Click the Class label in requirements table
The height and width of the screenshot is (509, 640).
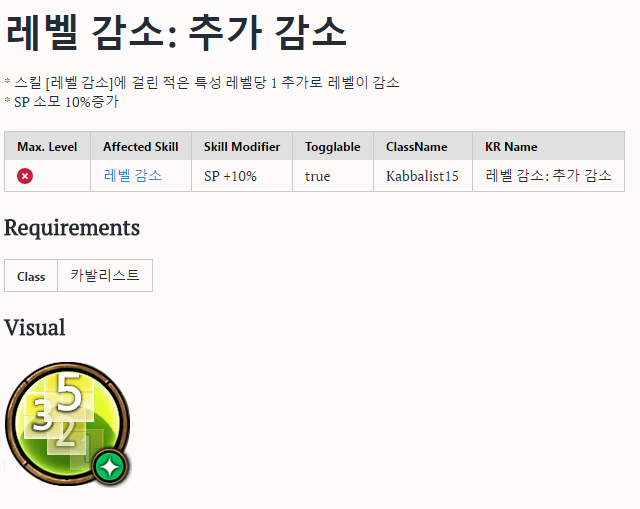pyautogui.click(x=31, y=276)
